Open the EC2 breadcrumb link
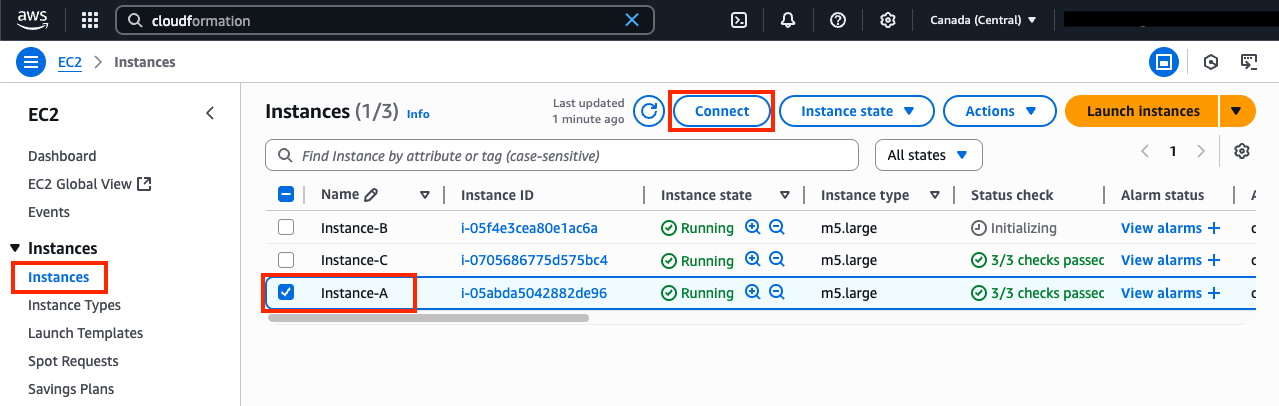 (x=70, y=62)
